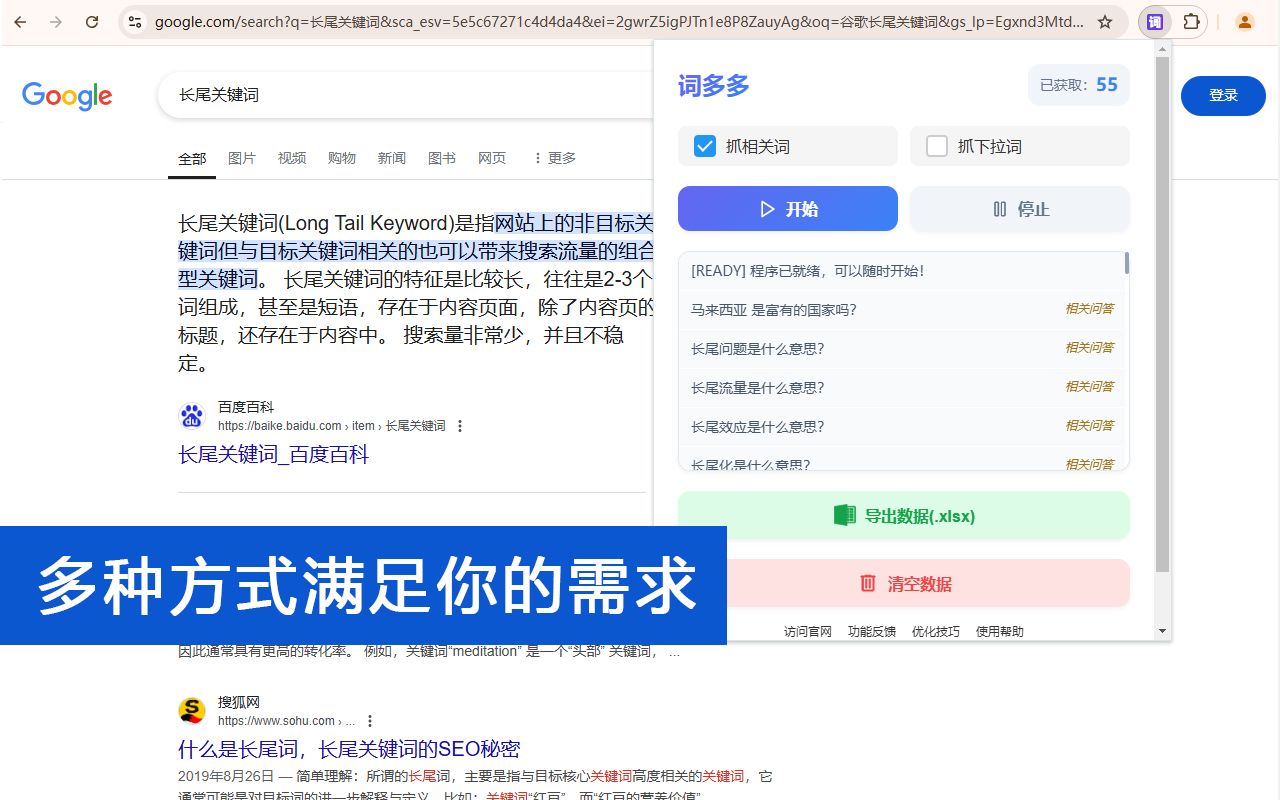Switch to the 网页 tab
Image resolution: width=1280 pixels, height=800 pixels.
pos(492,158)
